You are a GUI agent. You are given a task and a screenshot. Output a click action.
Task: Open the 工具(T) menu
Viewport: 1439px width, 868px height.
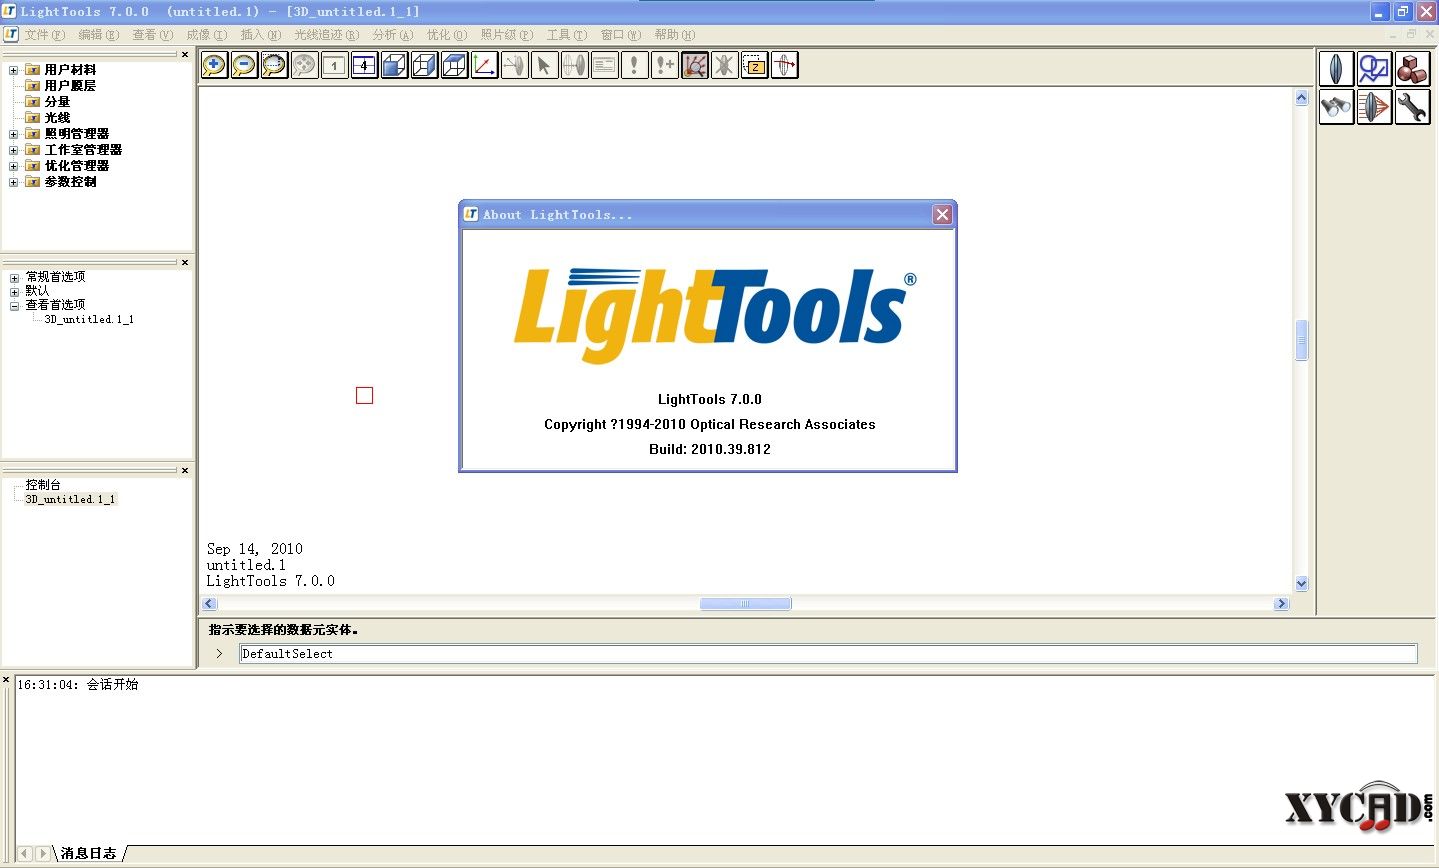click(x=566, y=35)
